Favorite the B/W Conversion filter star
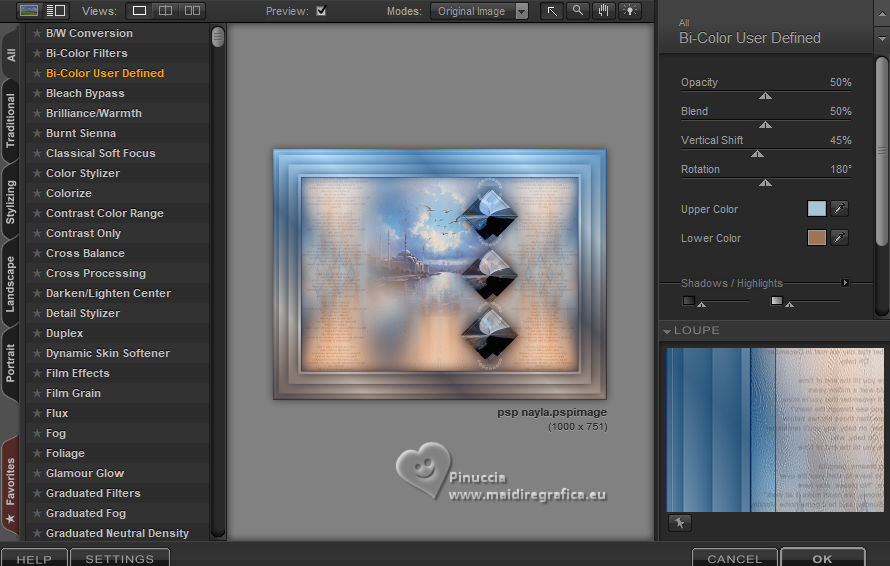Screen dimensions: 890x566 [37, 33]
